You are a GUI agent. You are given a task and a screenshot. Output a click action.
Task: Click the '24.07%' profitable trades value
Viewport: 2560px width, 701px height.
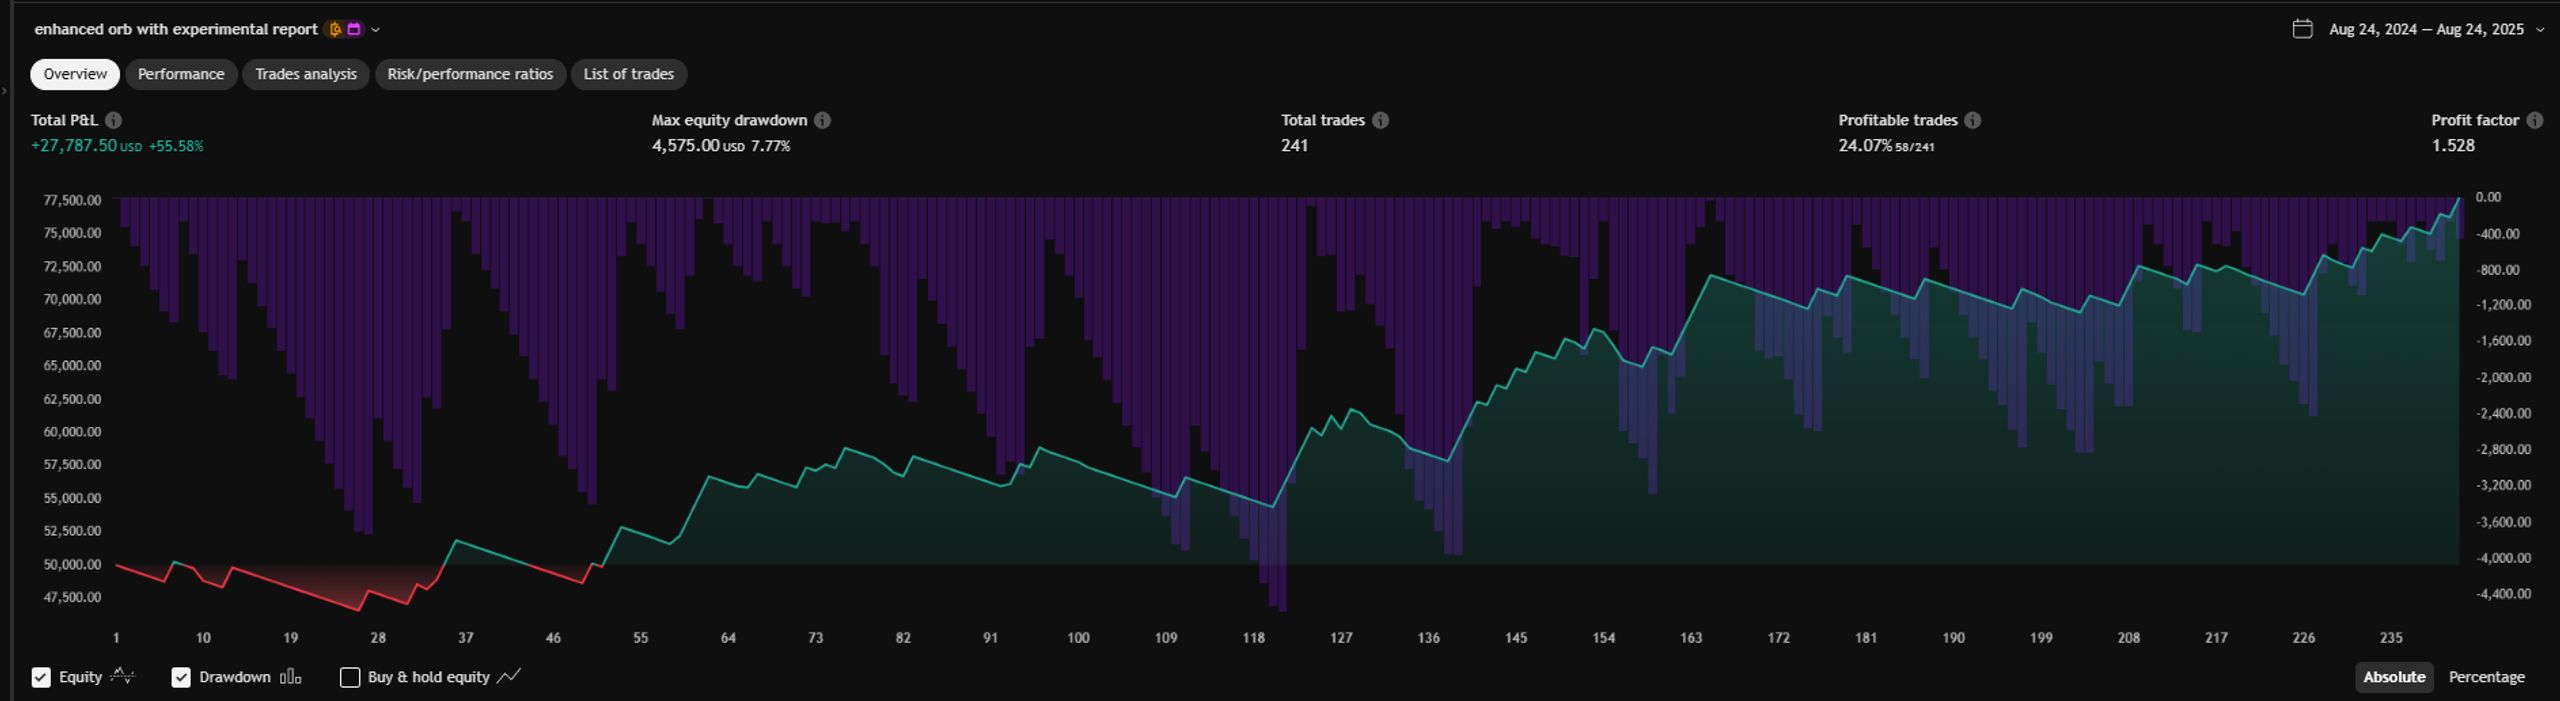pos(1865,146)
